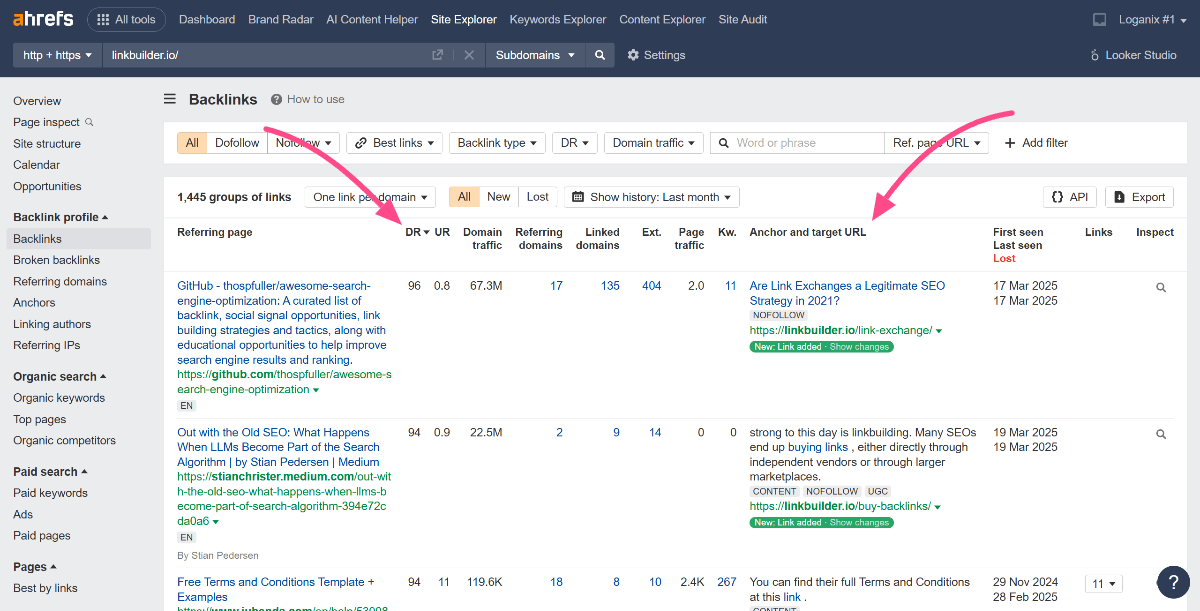Show only Lost links
1200x611 pixels.
click(538, 197)
